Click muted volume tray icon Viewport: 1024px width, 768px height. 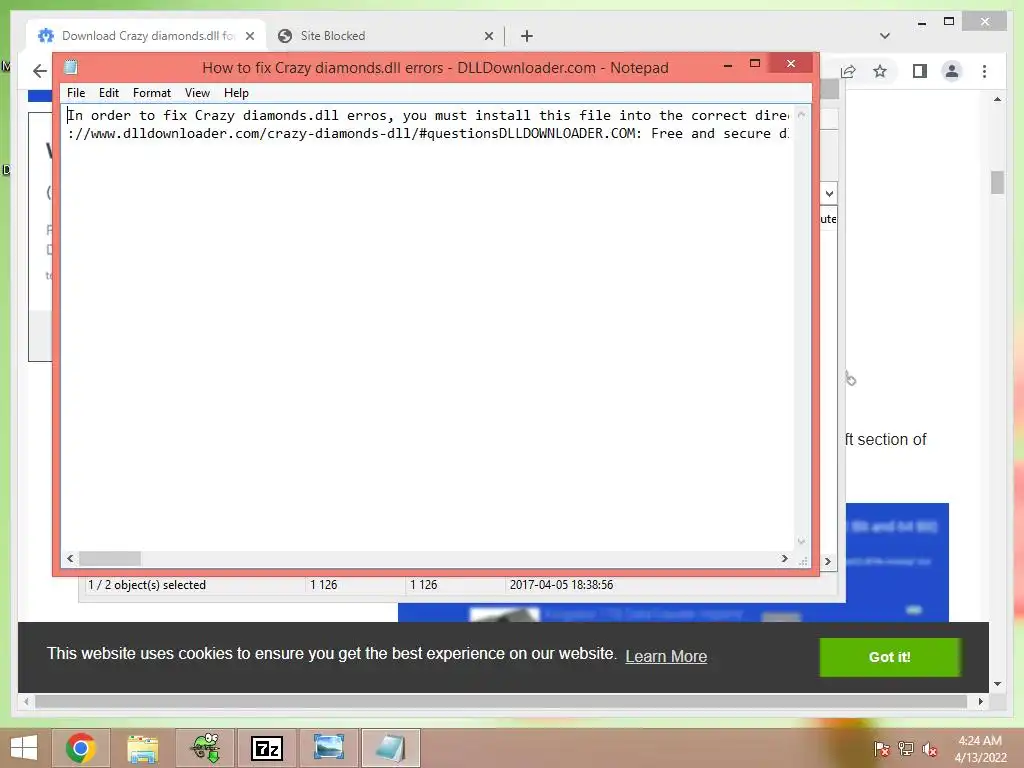pyautogui.click(x=929, y=748)
